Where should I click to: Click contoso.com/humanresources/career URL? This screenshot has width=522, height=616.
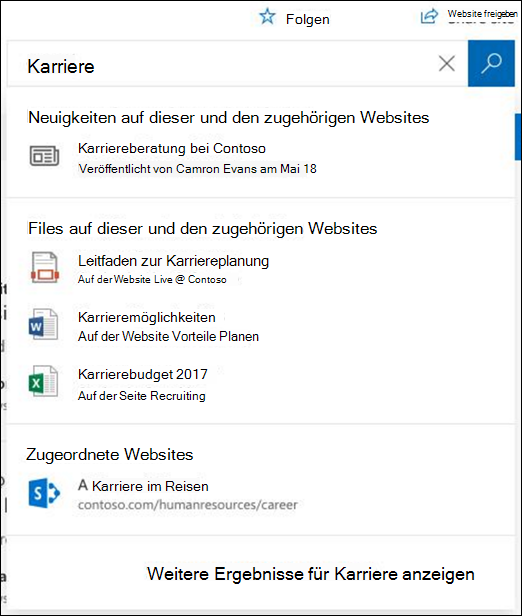[x=187, y=505]
